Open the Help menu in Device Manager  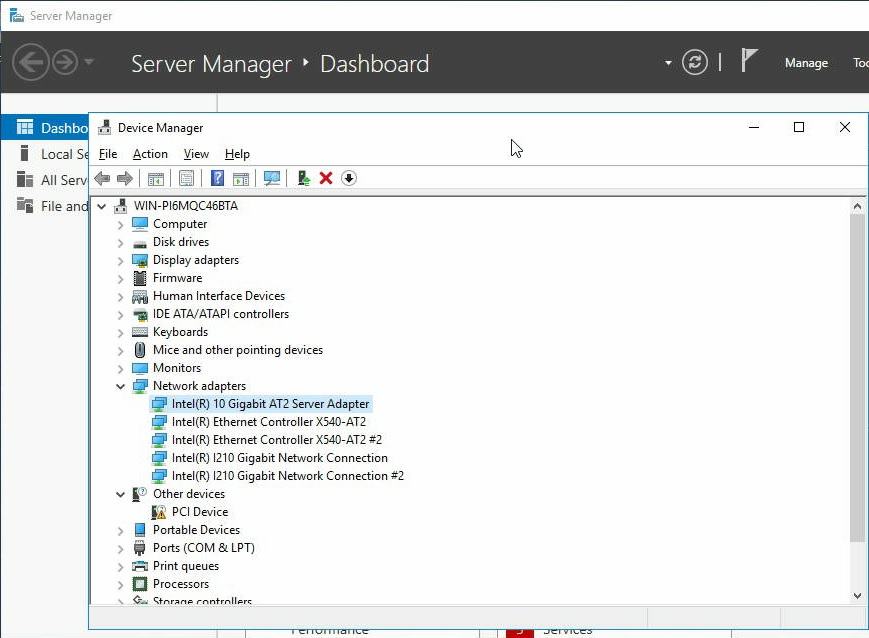pyautogui.click(x=237, y=154)
